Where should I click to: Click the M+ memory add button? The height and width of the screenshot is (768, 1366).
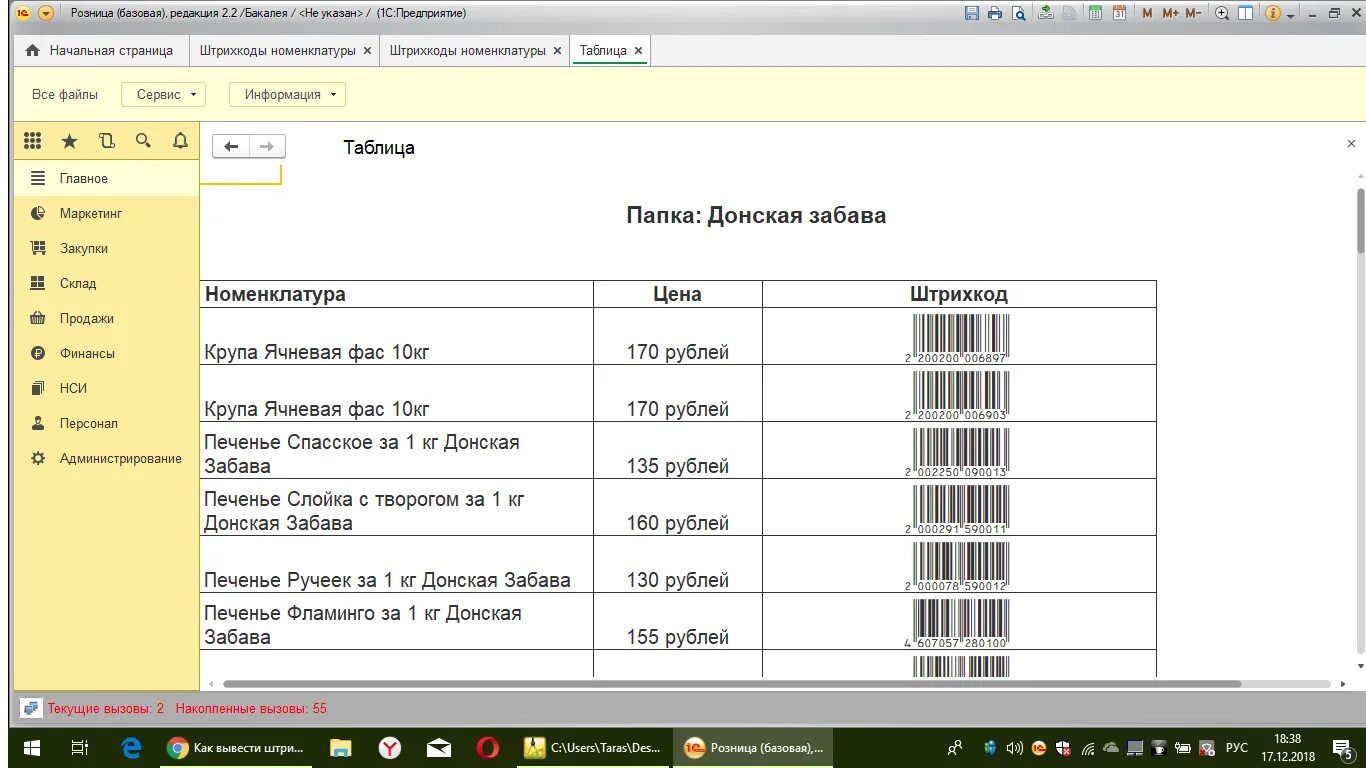pyautogui.click(x=1169, y=13)
